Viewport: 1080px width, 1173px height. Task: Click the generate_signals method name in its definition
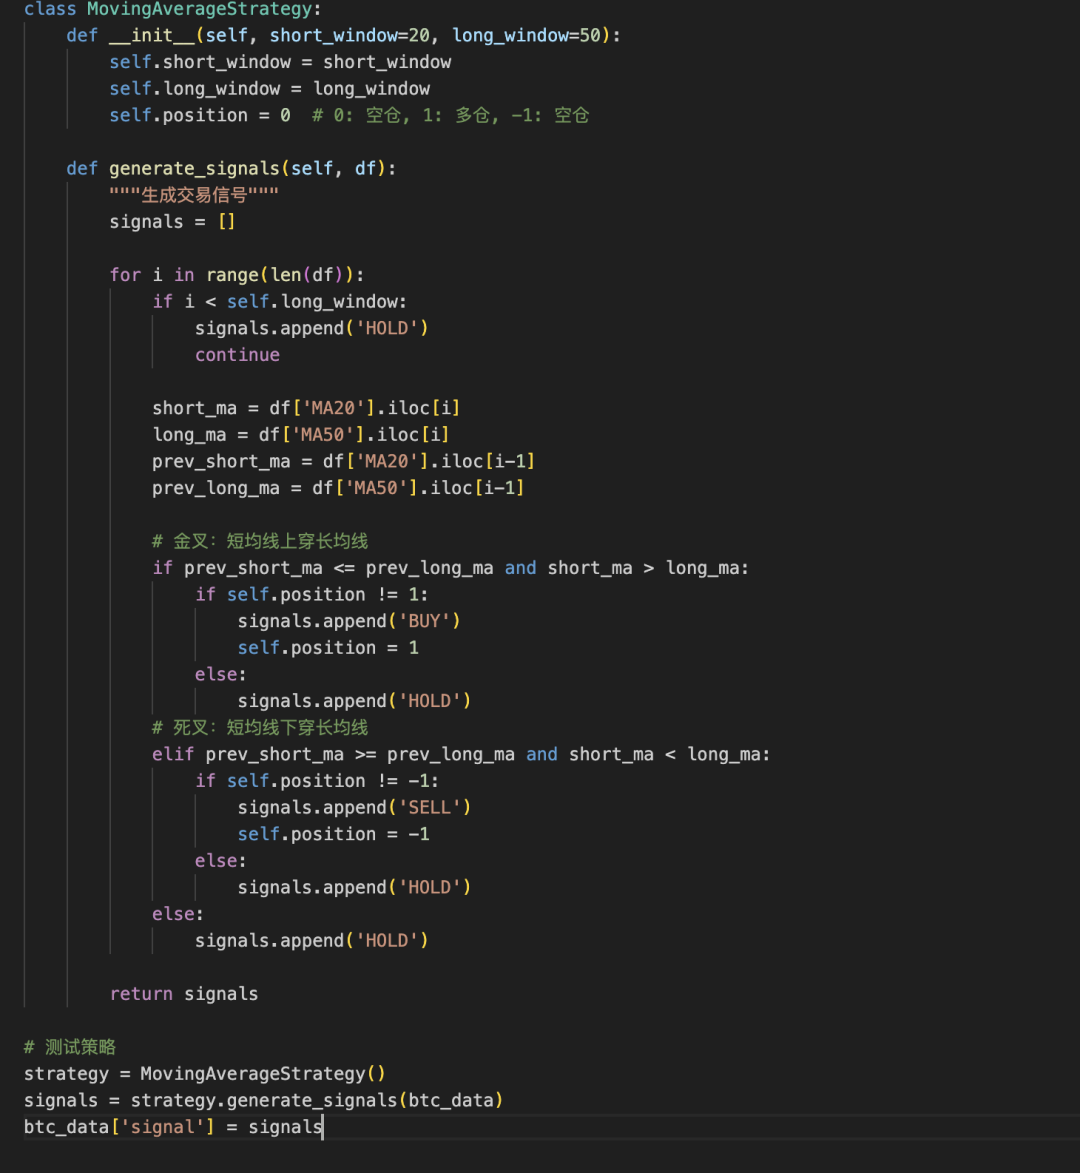click(194, 168)
